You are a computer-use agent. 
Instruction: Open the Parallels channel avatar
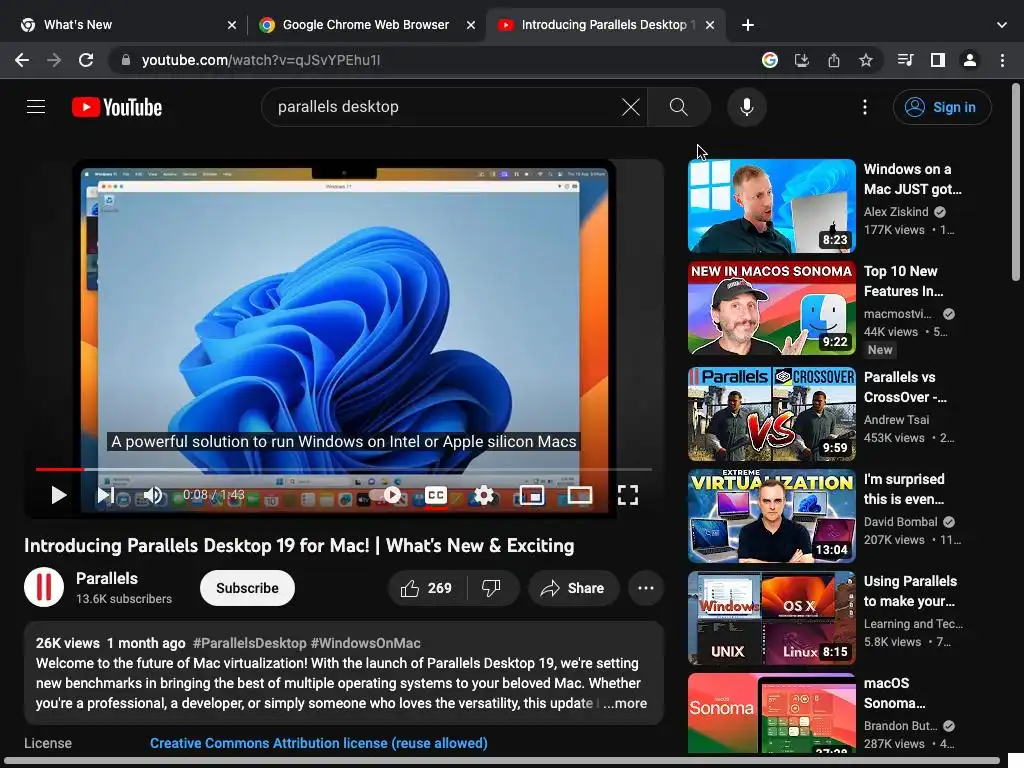coord(44,587)
